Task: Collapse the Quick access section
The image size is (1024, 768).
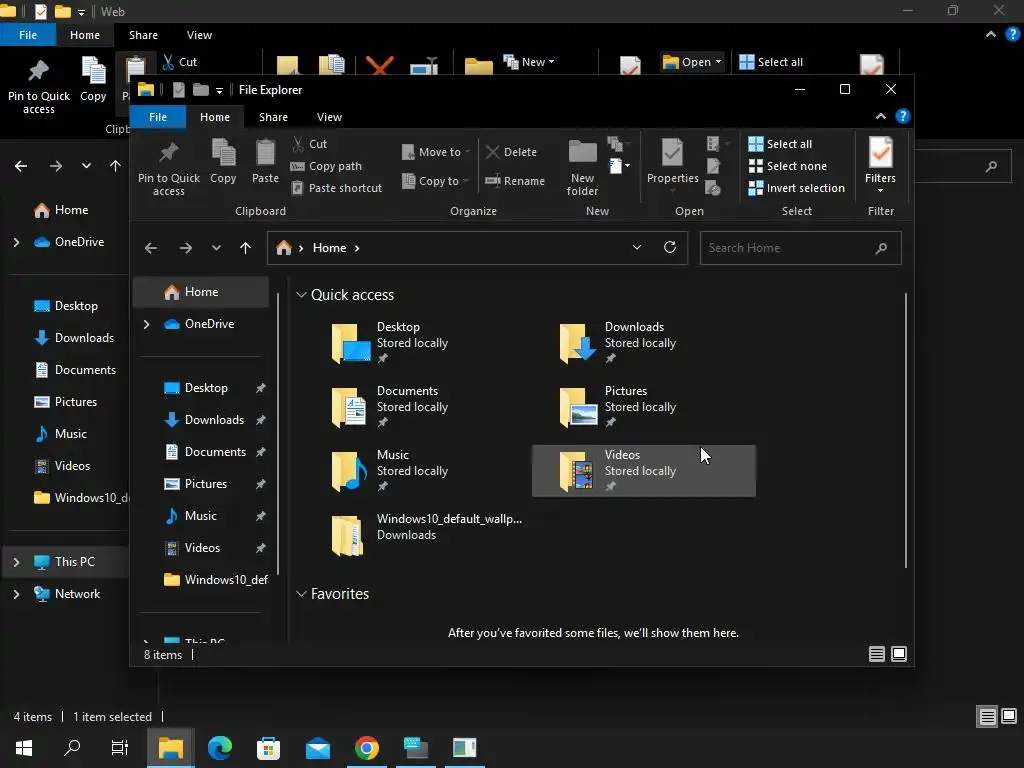Action: pyautogui.click(x=301, y=295)
